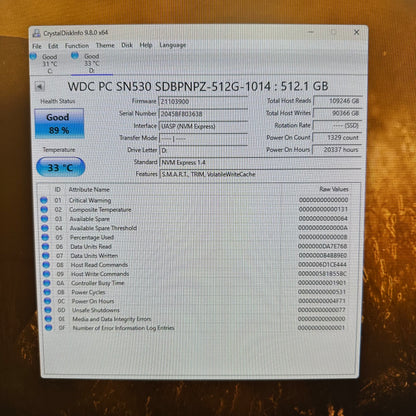This screenshot has height=416, width=416.
Task: Select the Percentage Used attribute name
Action: (92, 237)
